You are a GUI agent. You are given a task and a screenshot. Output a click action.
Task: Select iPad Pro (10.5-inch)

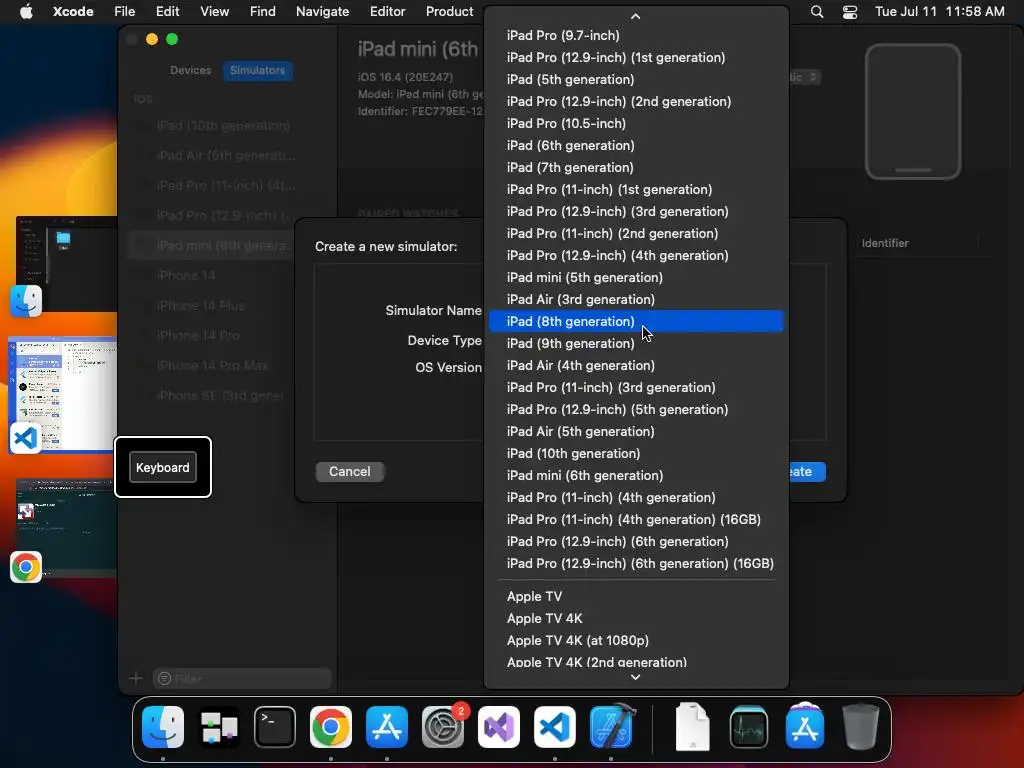point(635,123)
